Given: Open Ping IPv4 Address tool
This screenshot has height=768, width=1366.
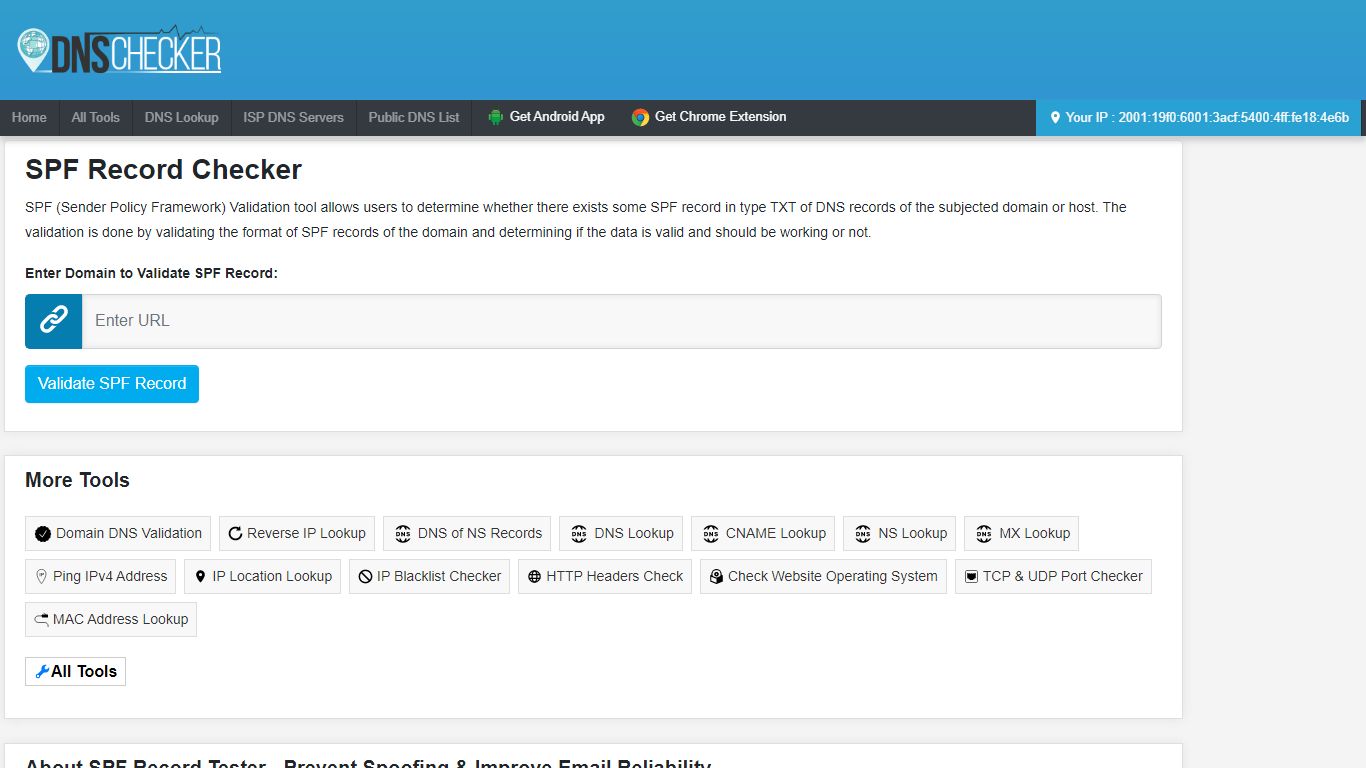Looking at the screenshot, I should tap(100, 577).
